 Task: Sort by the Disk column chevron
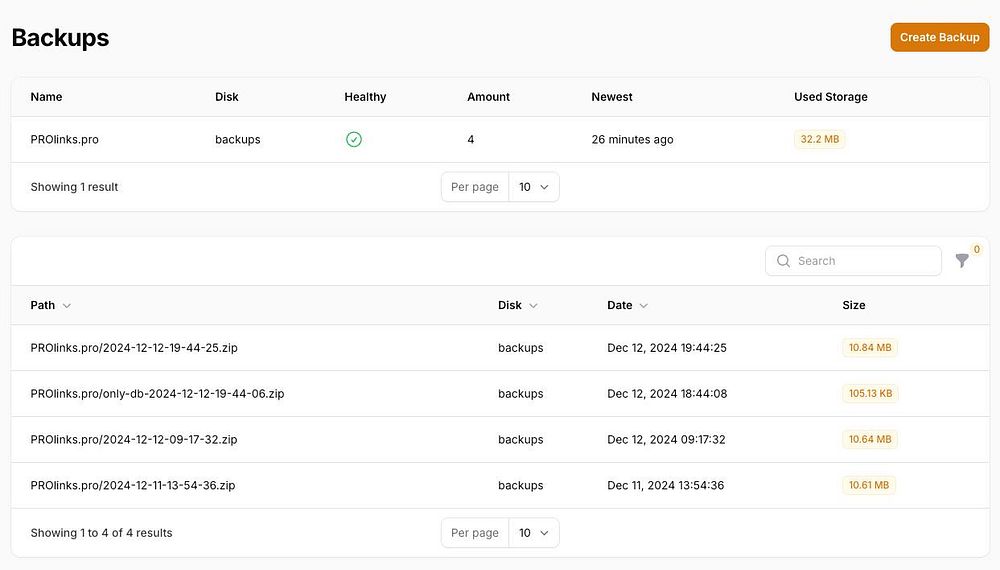(533, 306)
